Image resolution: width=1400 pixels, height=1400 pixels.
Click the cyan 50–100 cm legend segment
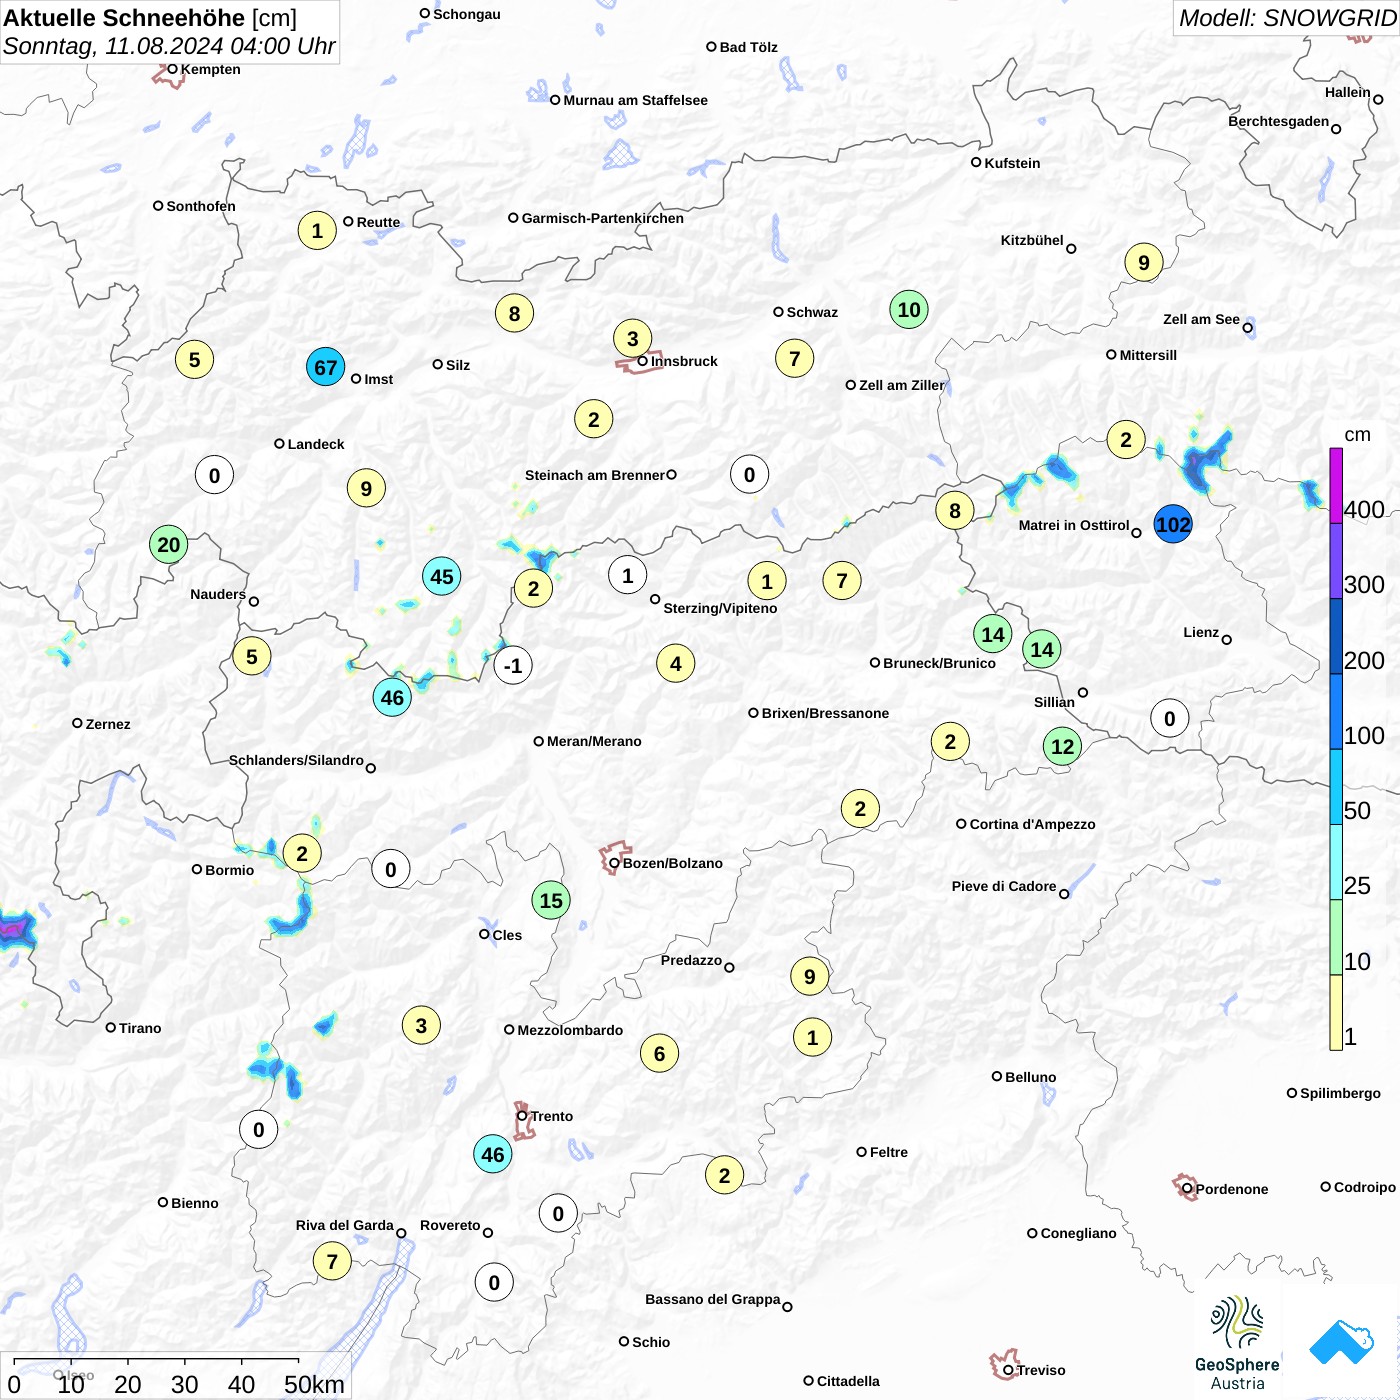pos(1336,786)
